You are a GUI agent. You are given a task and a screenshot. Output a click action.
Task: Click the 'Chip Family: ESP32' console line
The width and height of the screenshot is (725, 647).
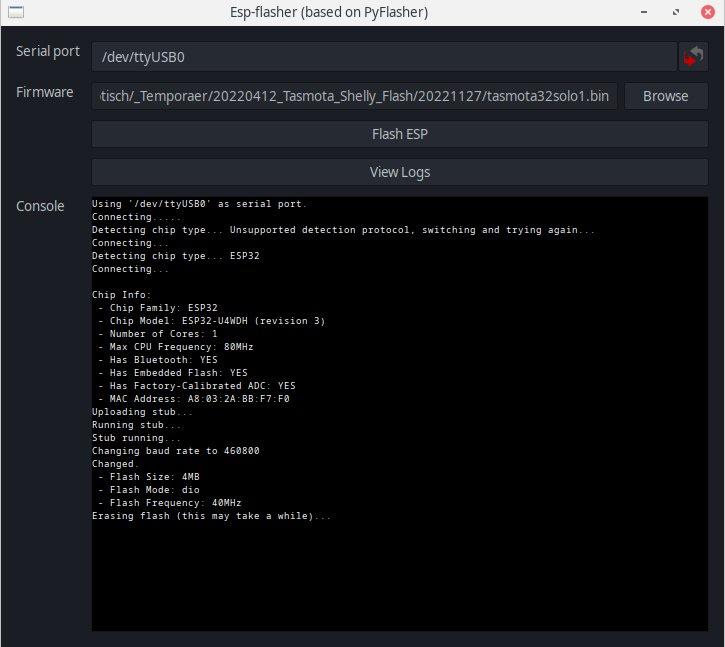point(158,308)
